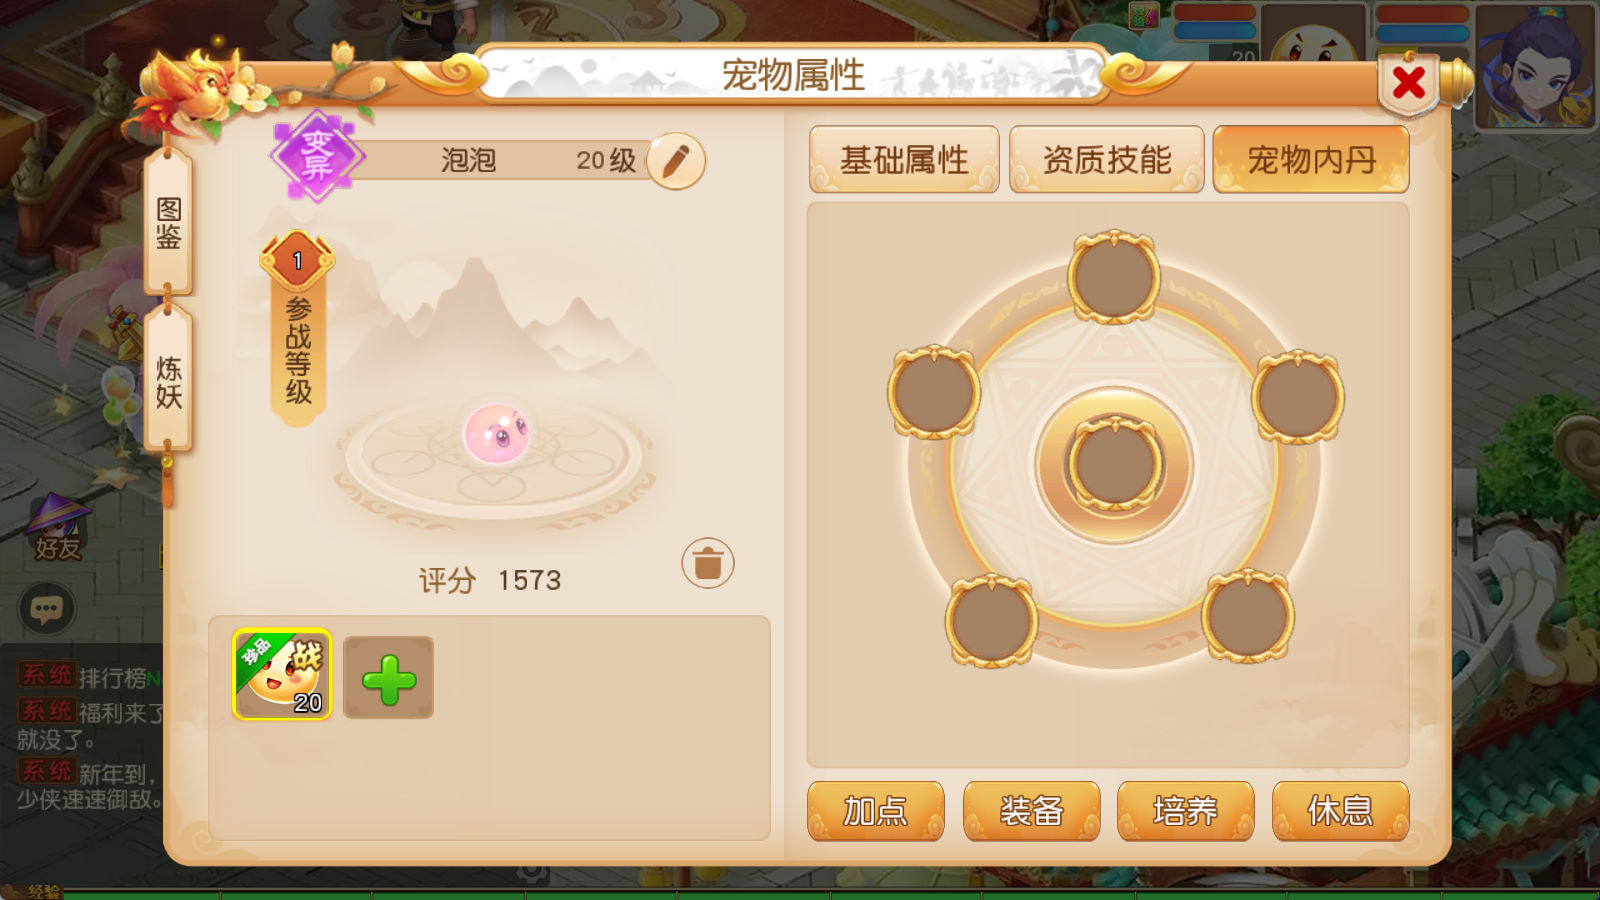Select the level 20 pet thumbnail

pos(282,675)
